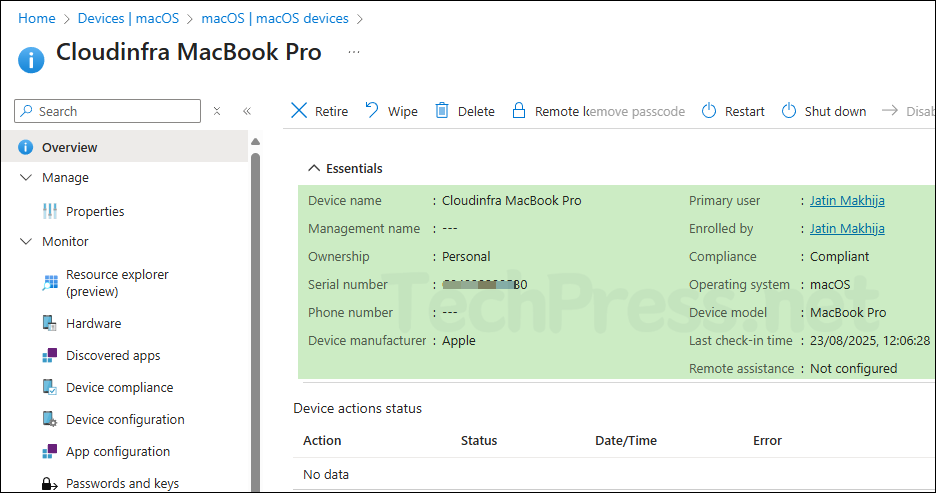
Task: Click the Shut down power icon
Action: pyautogui.click(x=789, y=110)
